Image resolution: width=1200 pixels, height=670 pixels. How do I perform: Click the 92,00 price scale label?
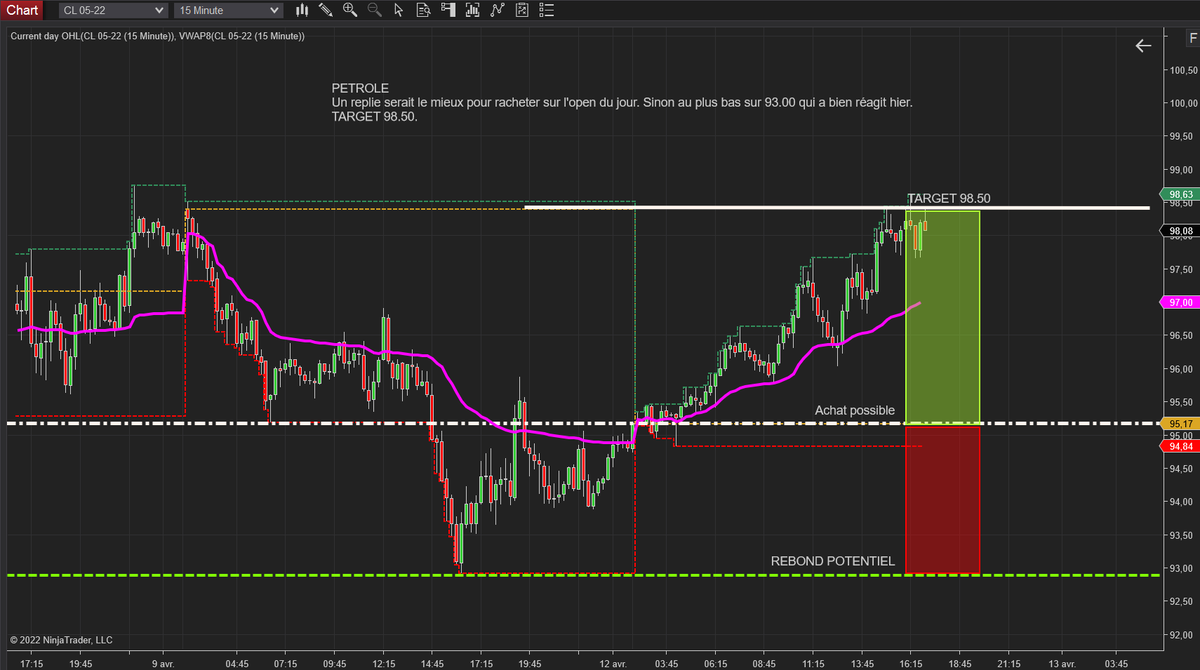pyautogui.click(x=1183, y=635)
